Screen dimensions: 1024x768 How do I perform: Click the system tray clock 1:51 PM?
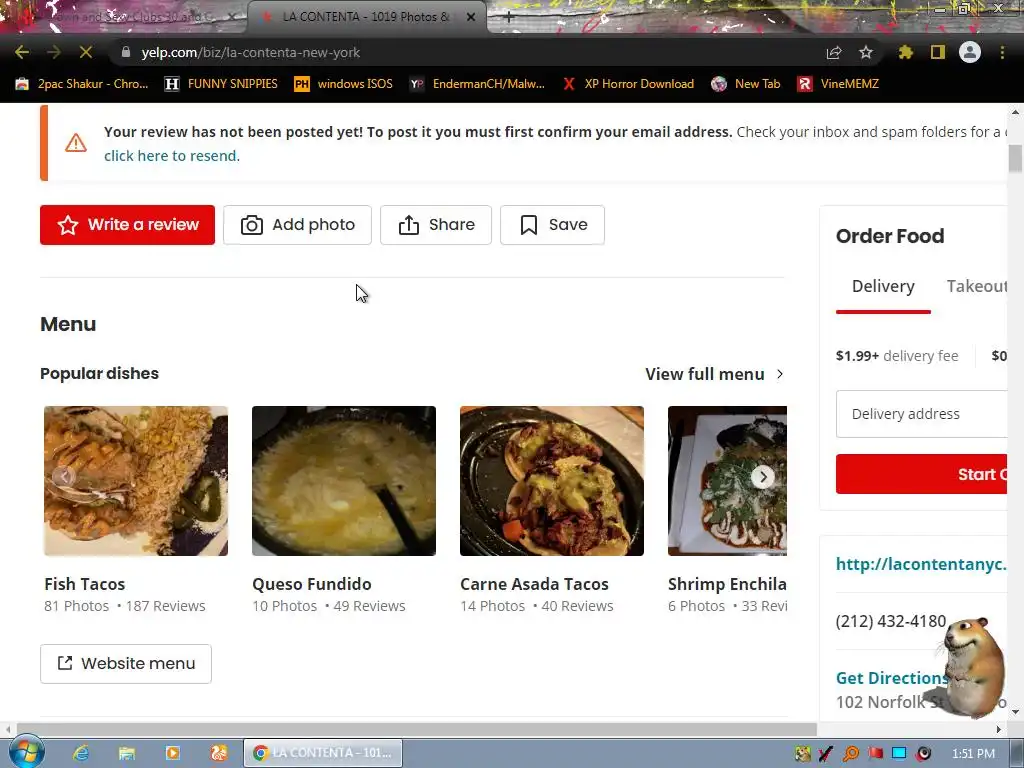974,754
